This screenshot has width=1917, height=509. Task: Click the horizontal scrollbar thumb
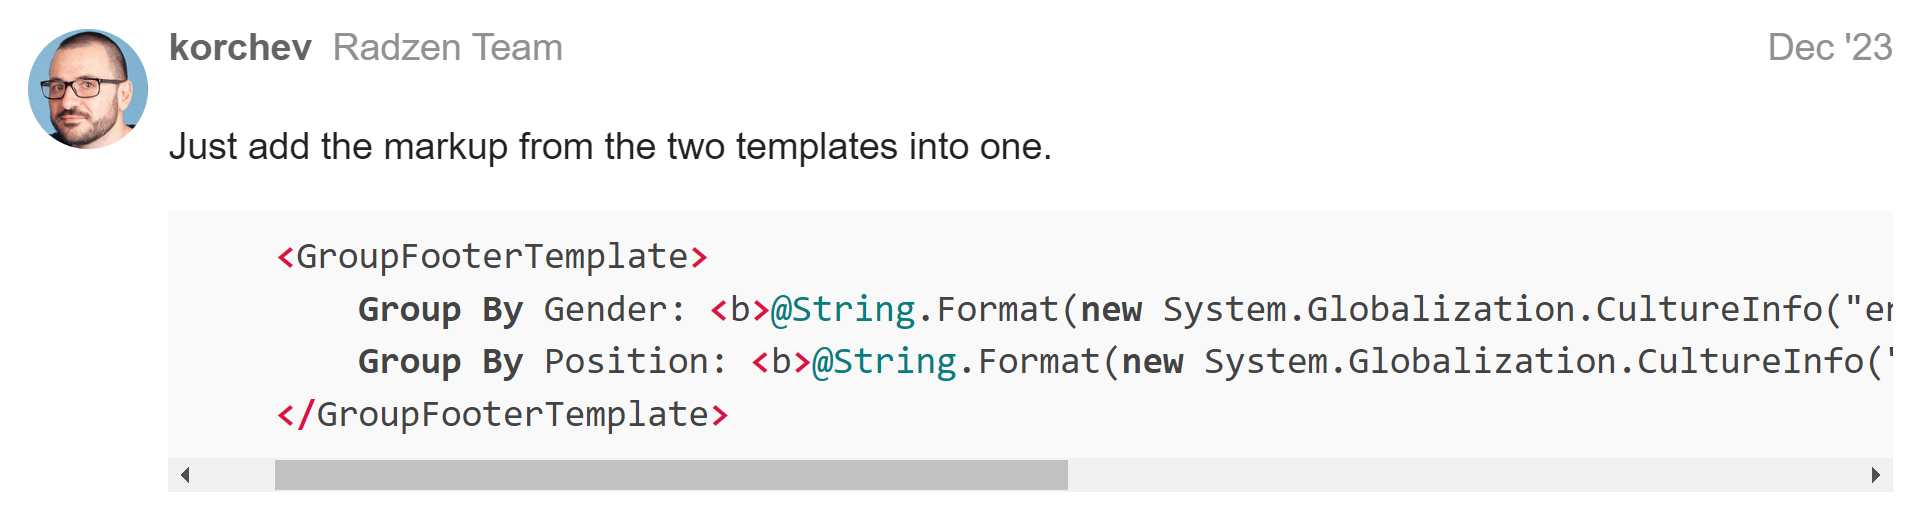click(671, 475)
